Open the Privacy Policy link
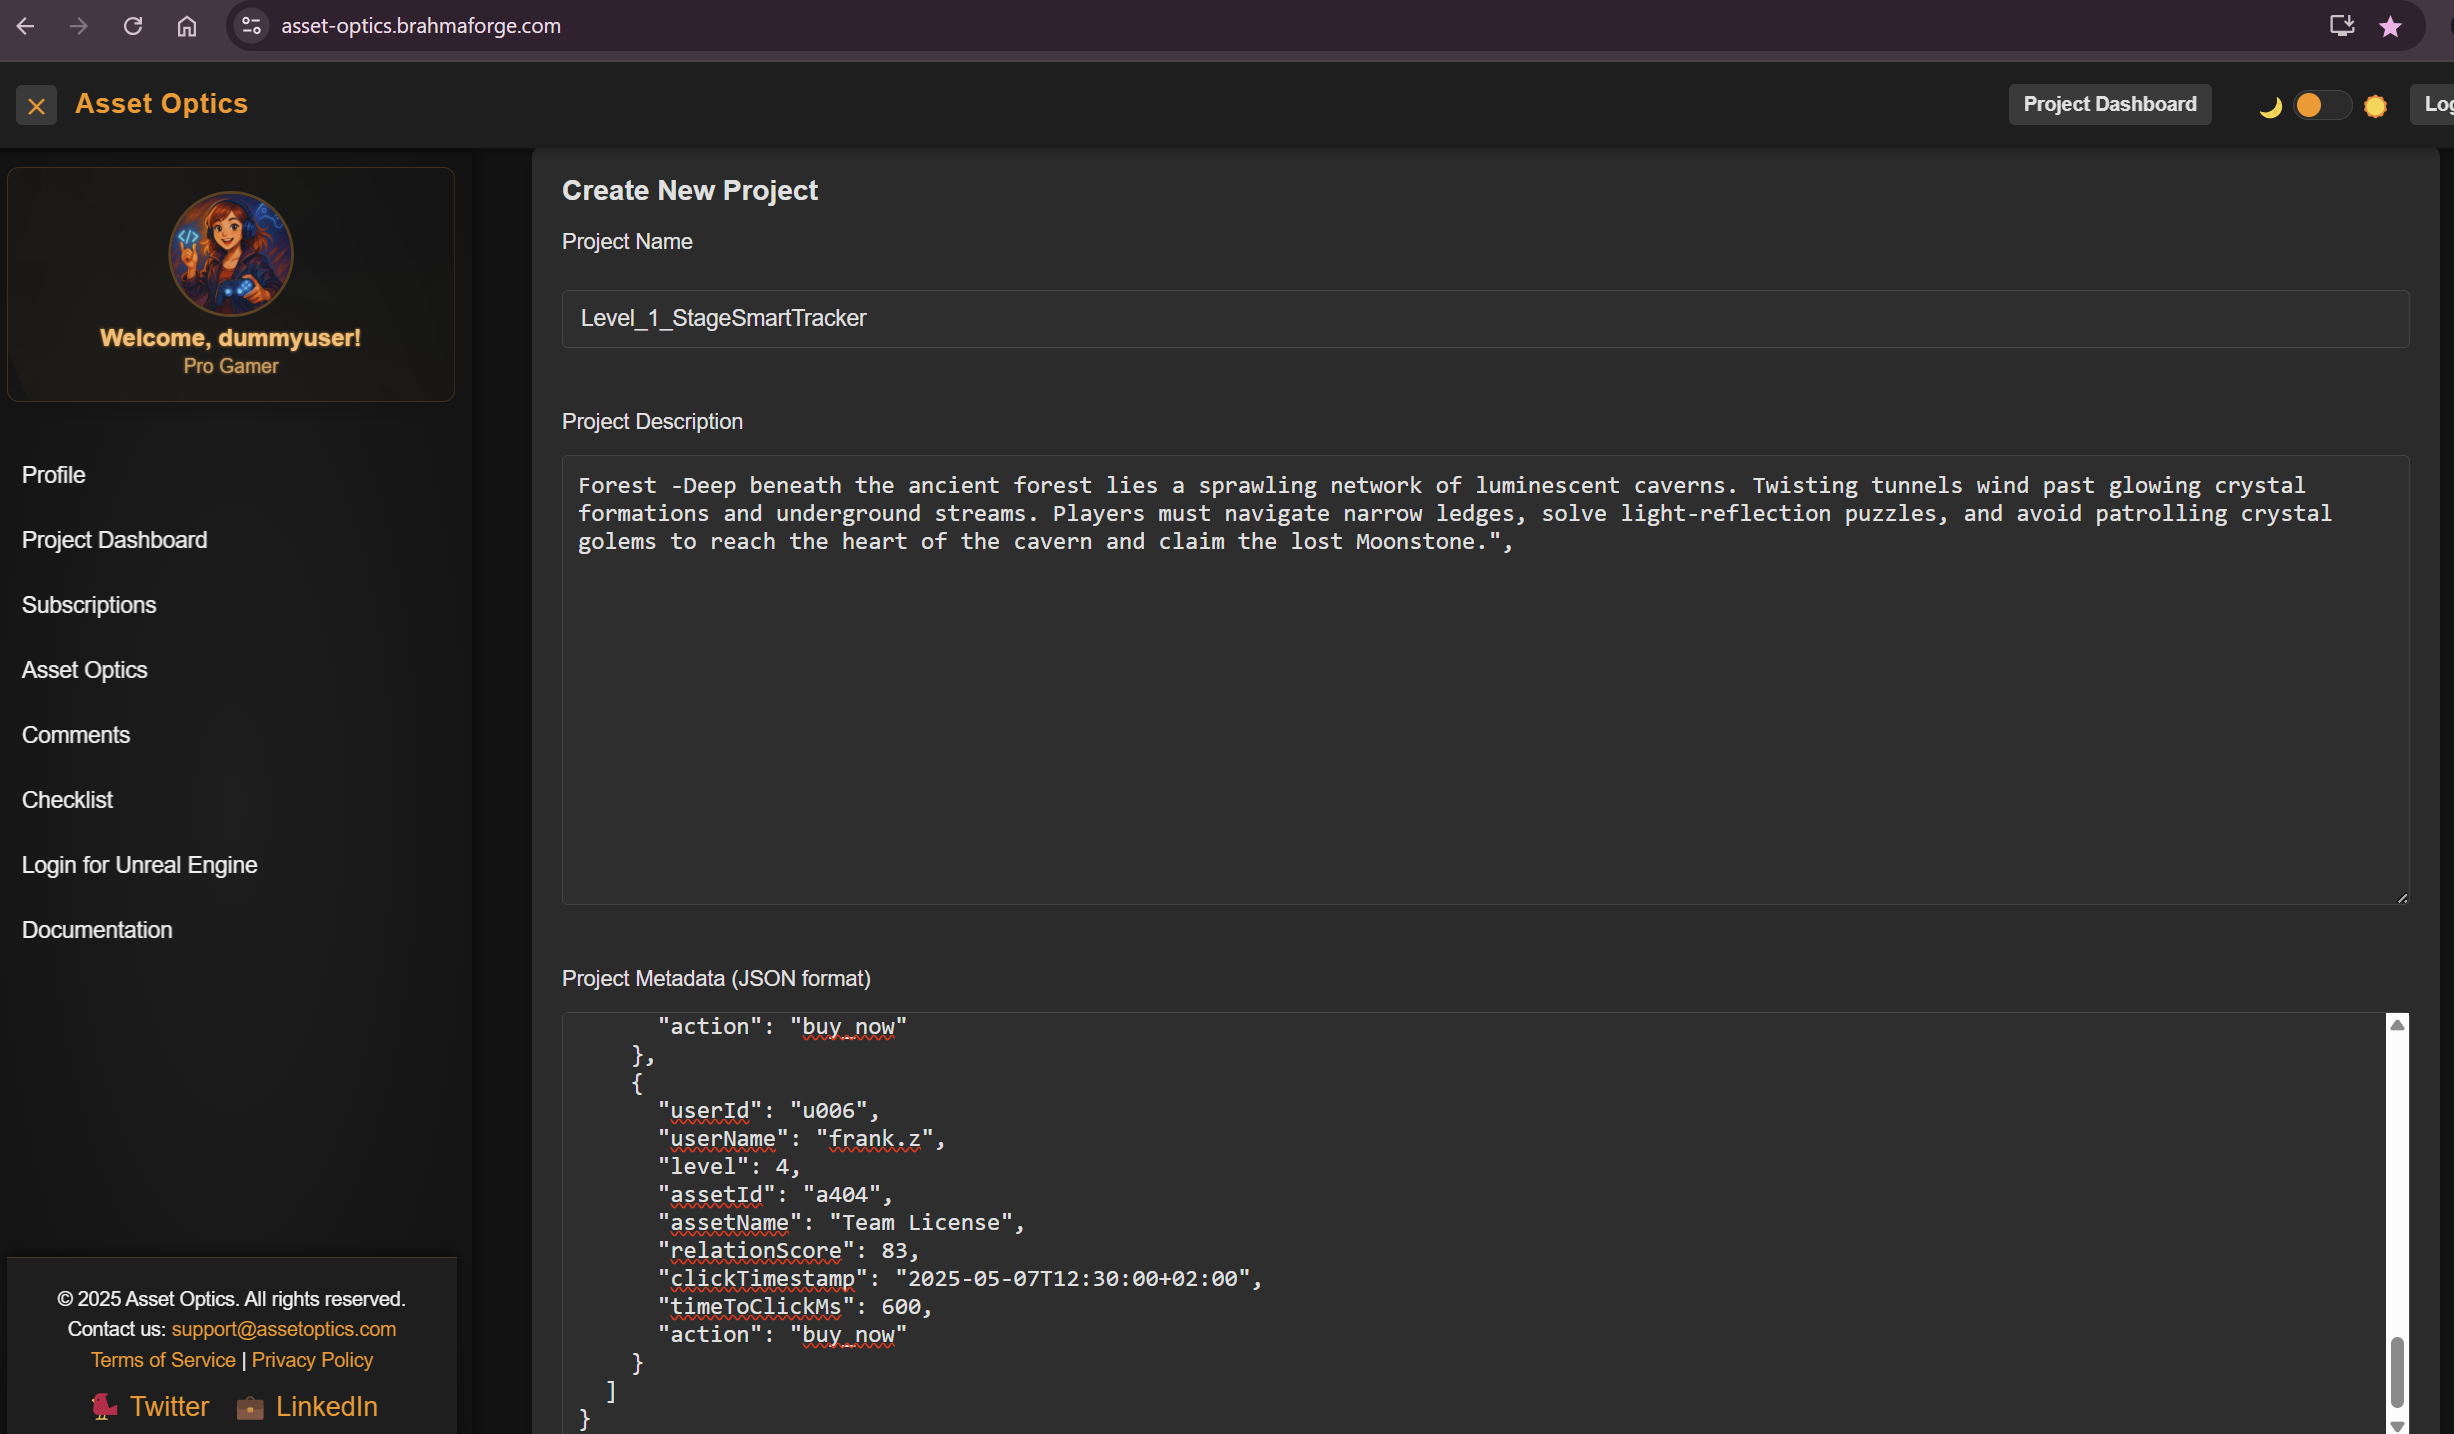This screenshot has width=2454, height=1434. [311, 1360]
